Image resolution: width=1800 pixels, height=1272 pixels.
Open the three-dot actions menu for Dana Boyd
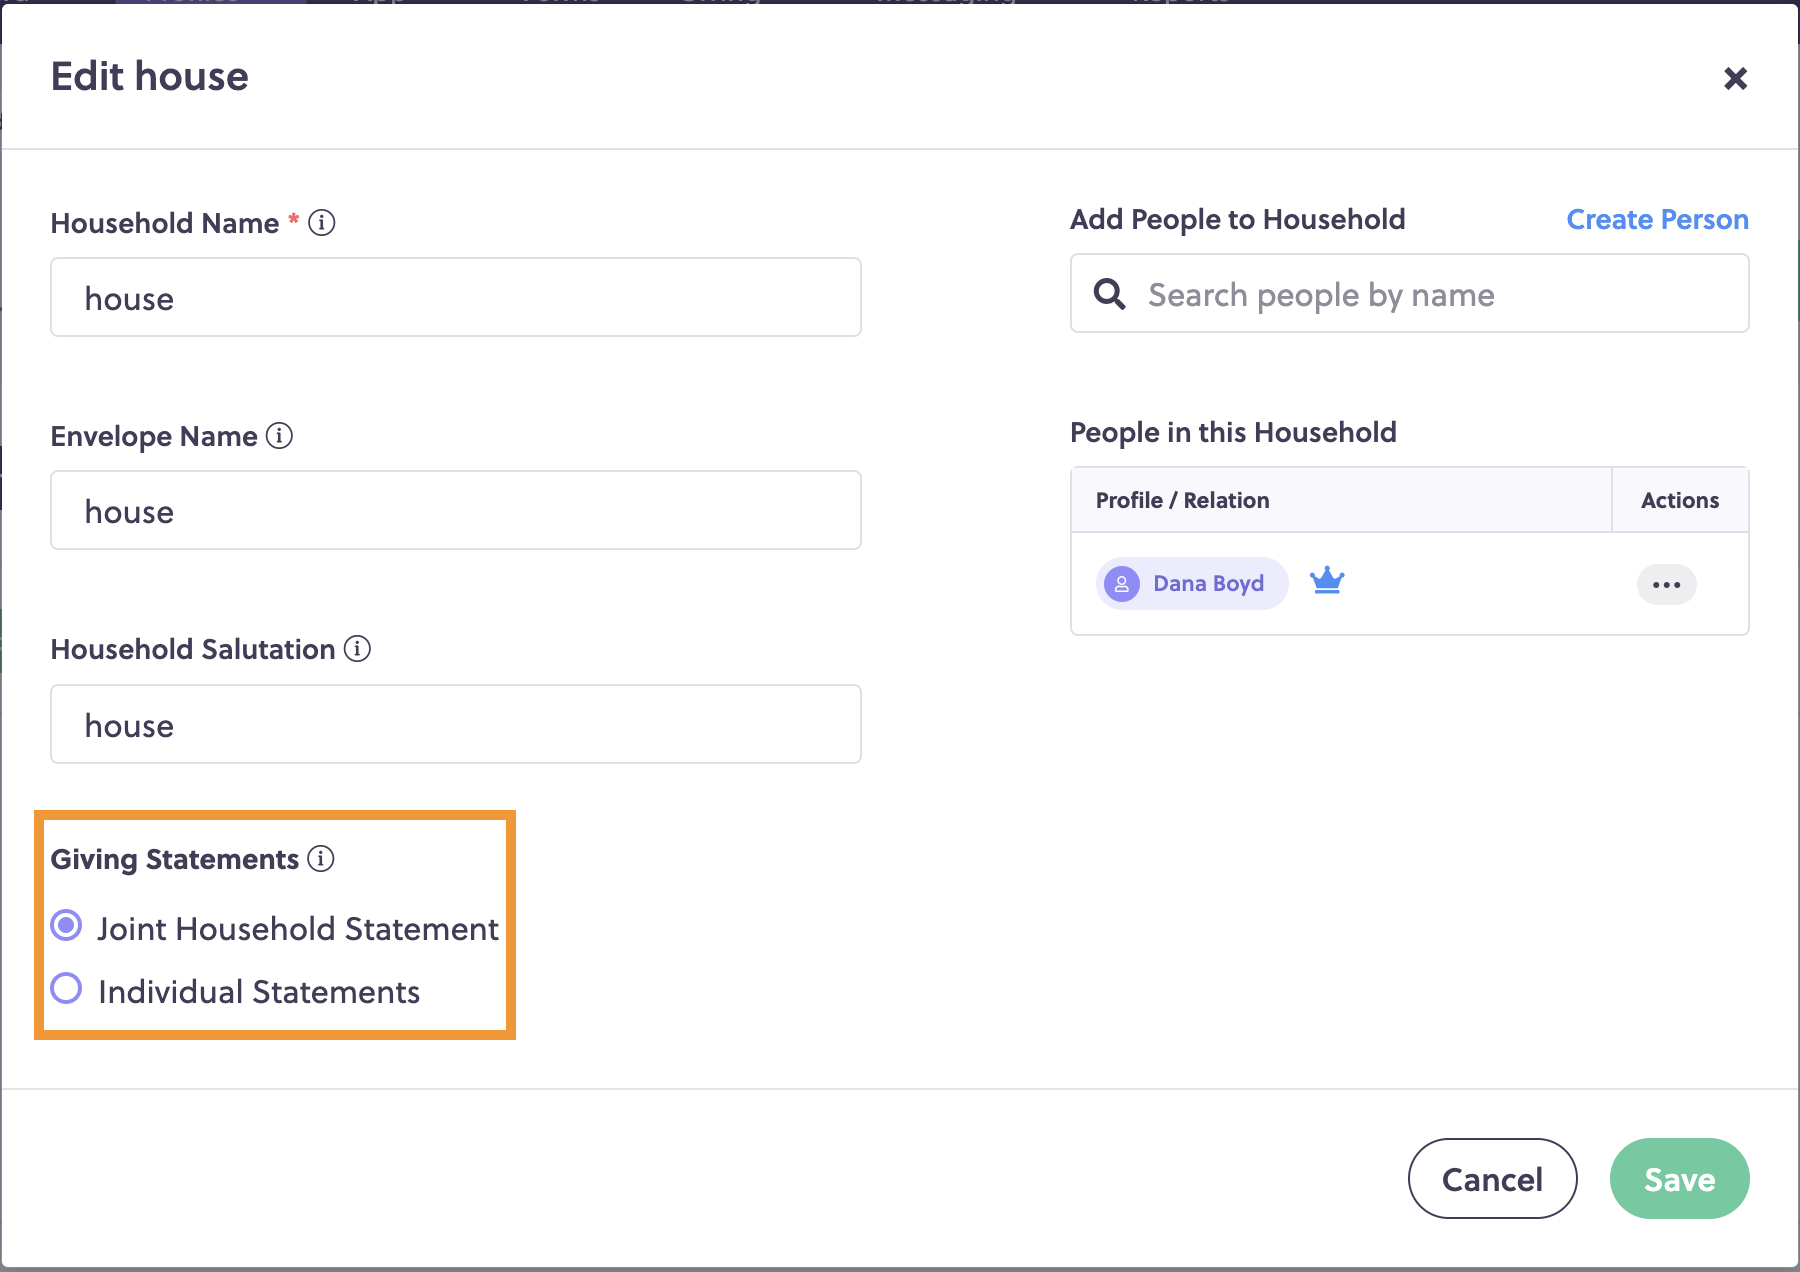(1667, 585)
